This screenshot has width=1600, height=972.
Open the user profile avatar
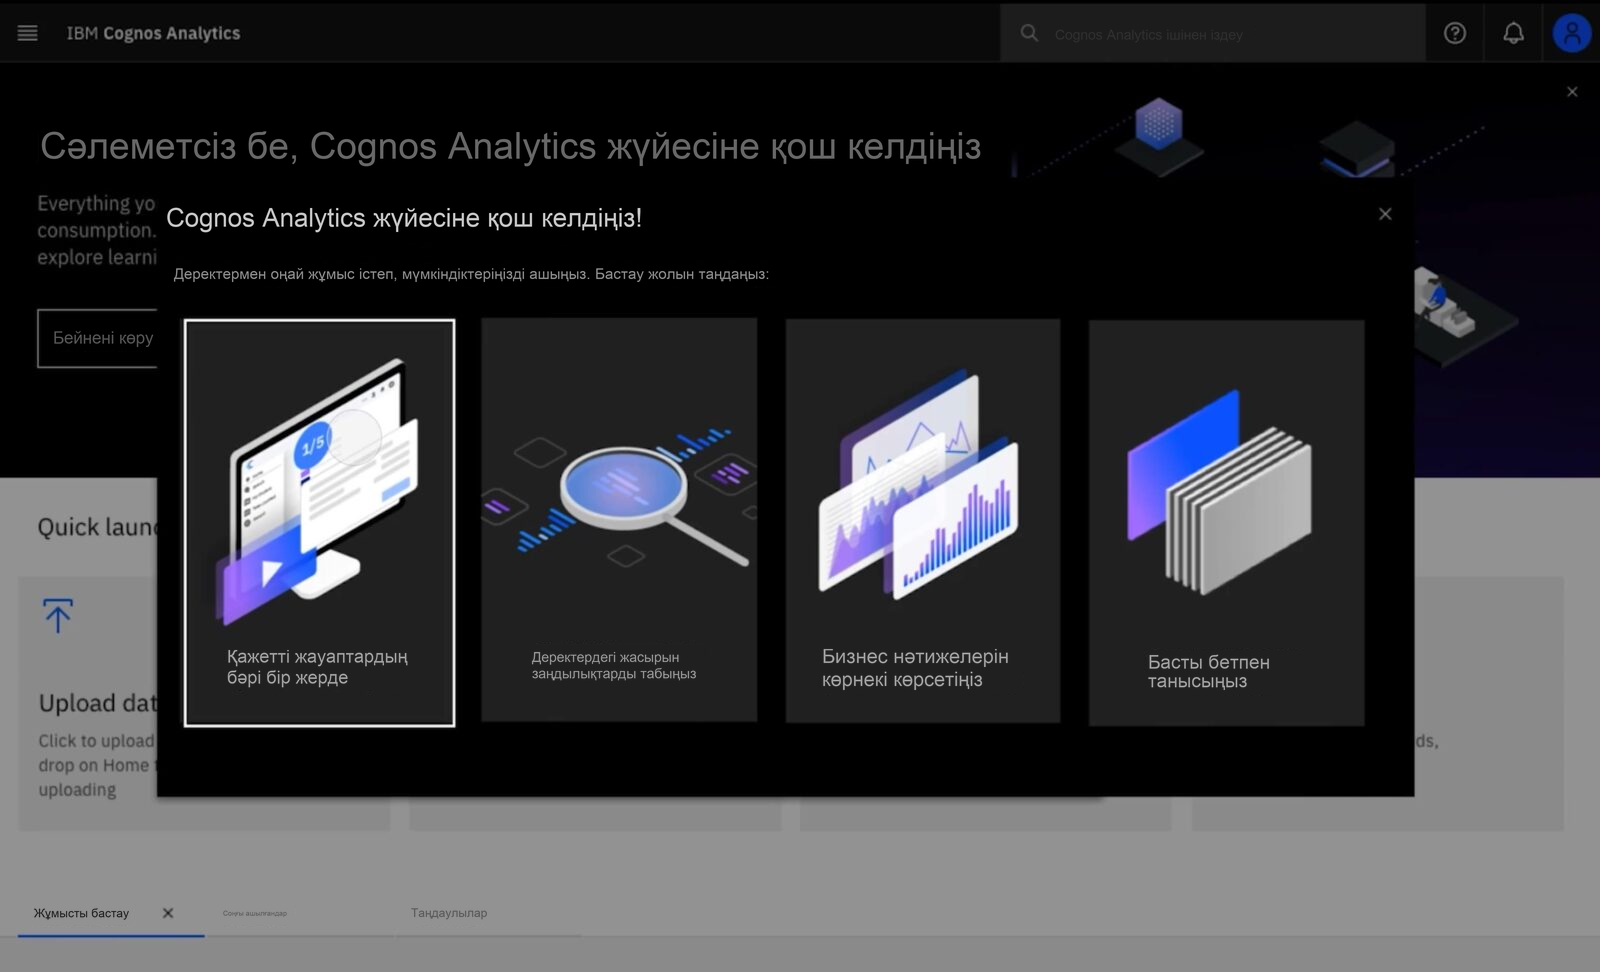[1571, 33]
